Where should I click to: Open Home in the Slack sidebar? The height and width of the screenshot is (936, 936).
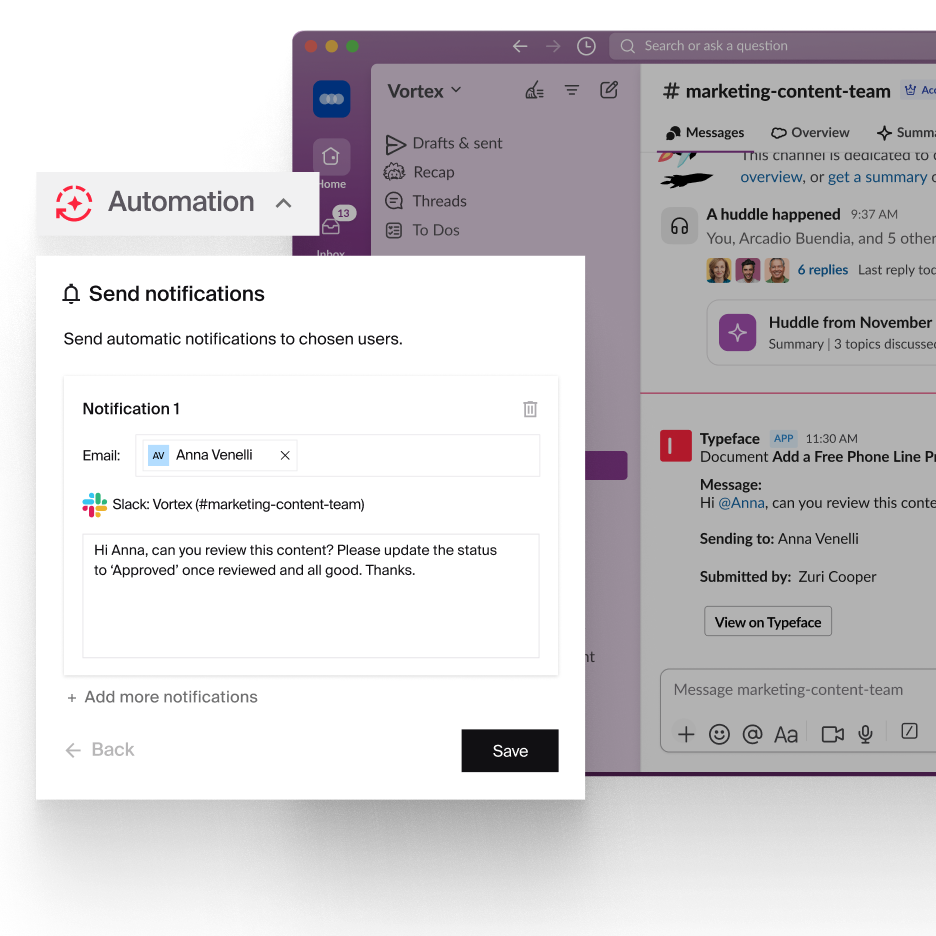pos(331,157)
